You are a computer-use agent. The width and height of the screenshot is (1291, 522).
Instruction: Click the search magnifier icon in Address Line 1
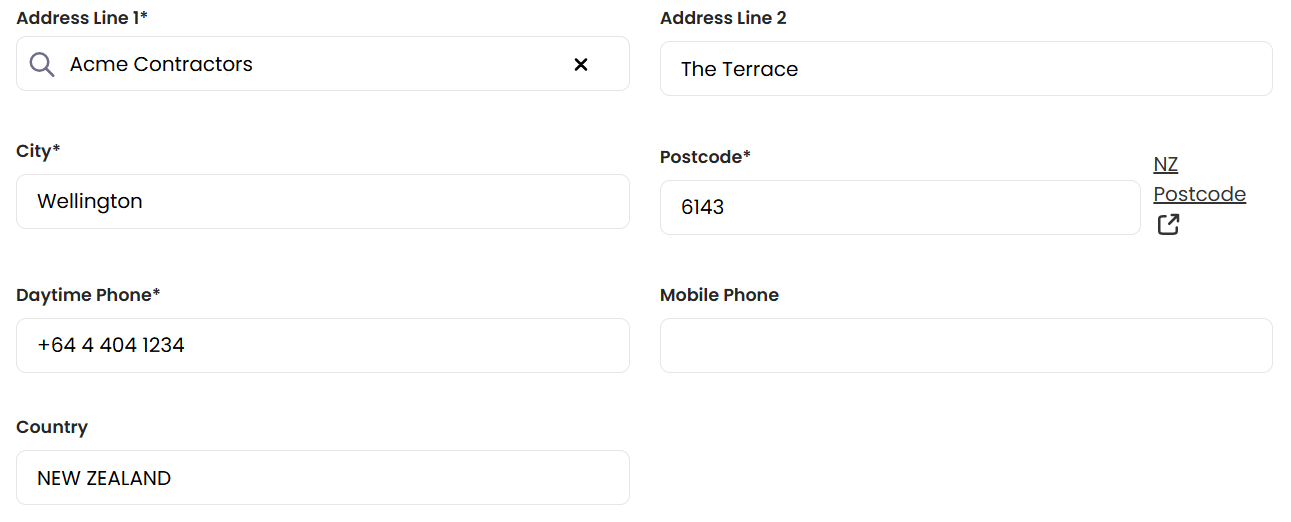click(42, 65)
